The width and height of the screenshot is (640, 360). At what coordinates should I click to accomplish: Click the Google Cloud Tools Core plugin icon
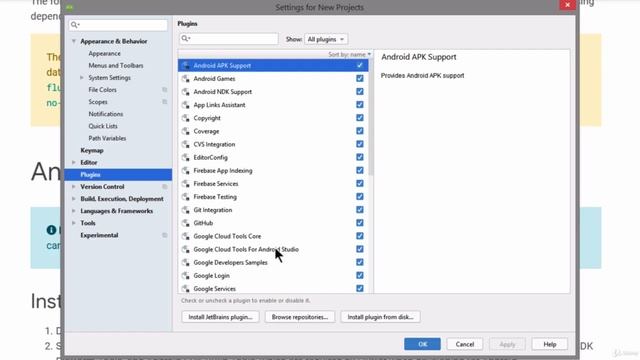tap(186, 236)
